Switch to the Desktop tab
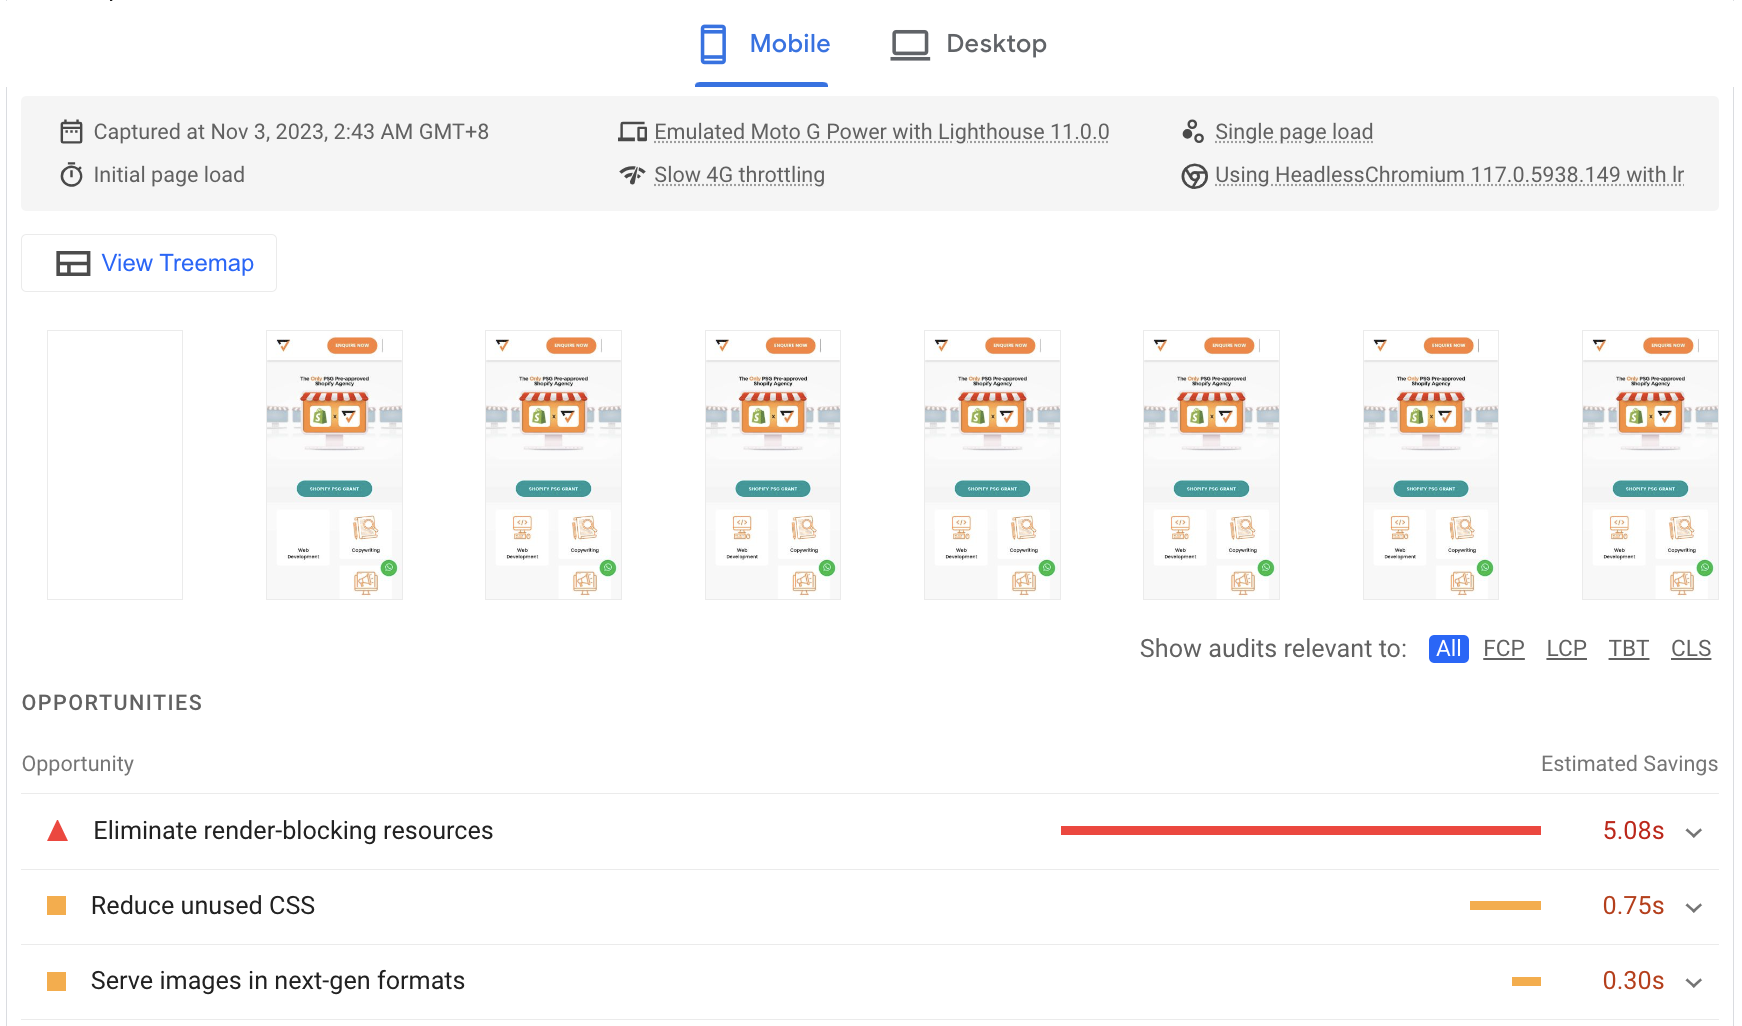Viewport: 1742px width, 1026px height. click(x=968, y=44)
